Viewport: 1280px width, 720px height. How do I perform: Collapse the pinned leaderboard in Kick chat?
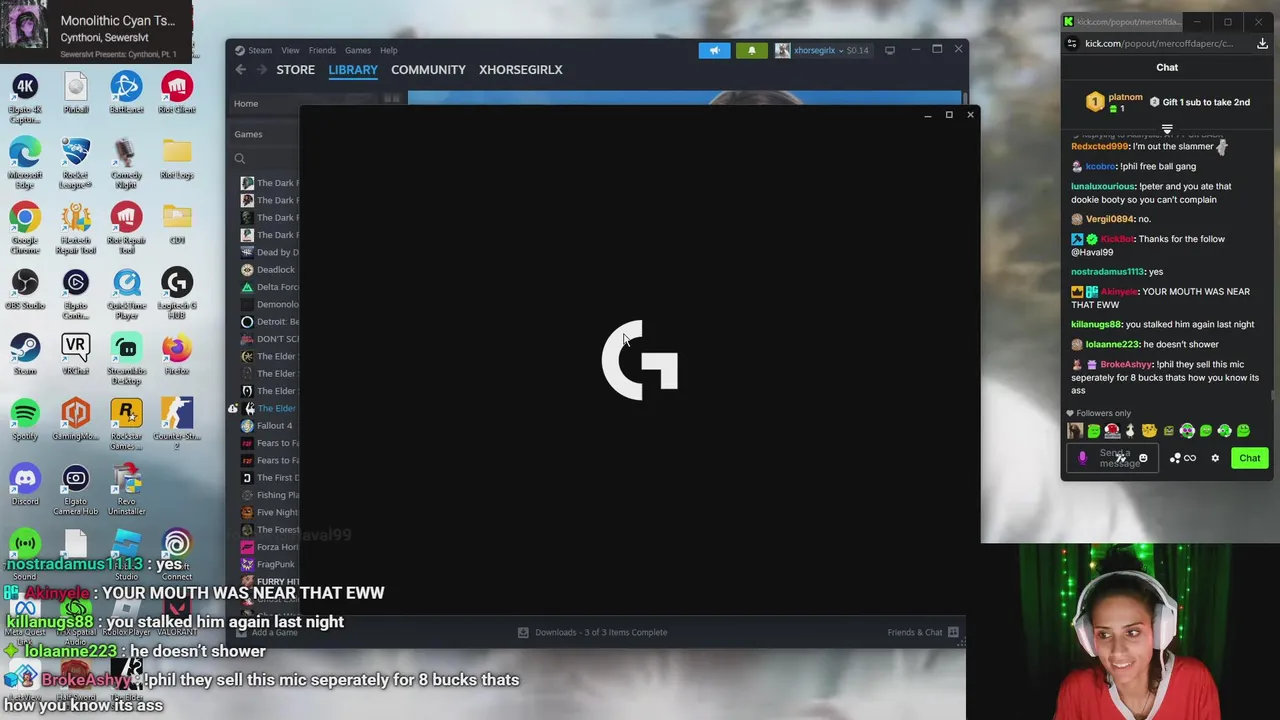[x=1167, y=130]
